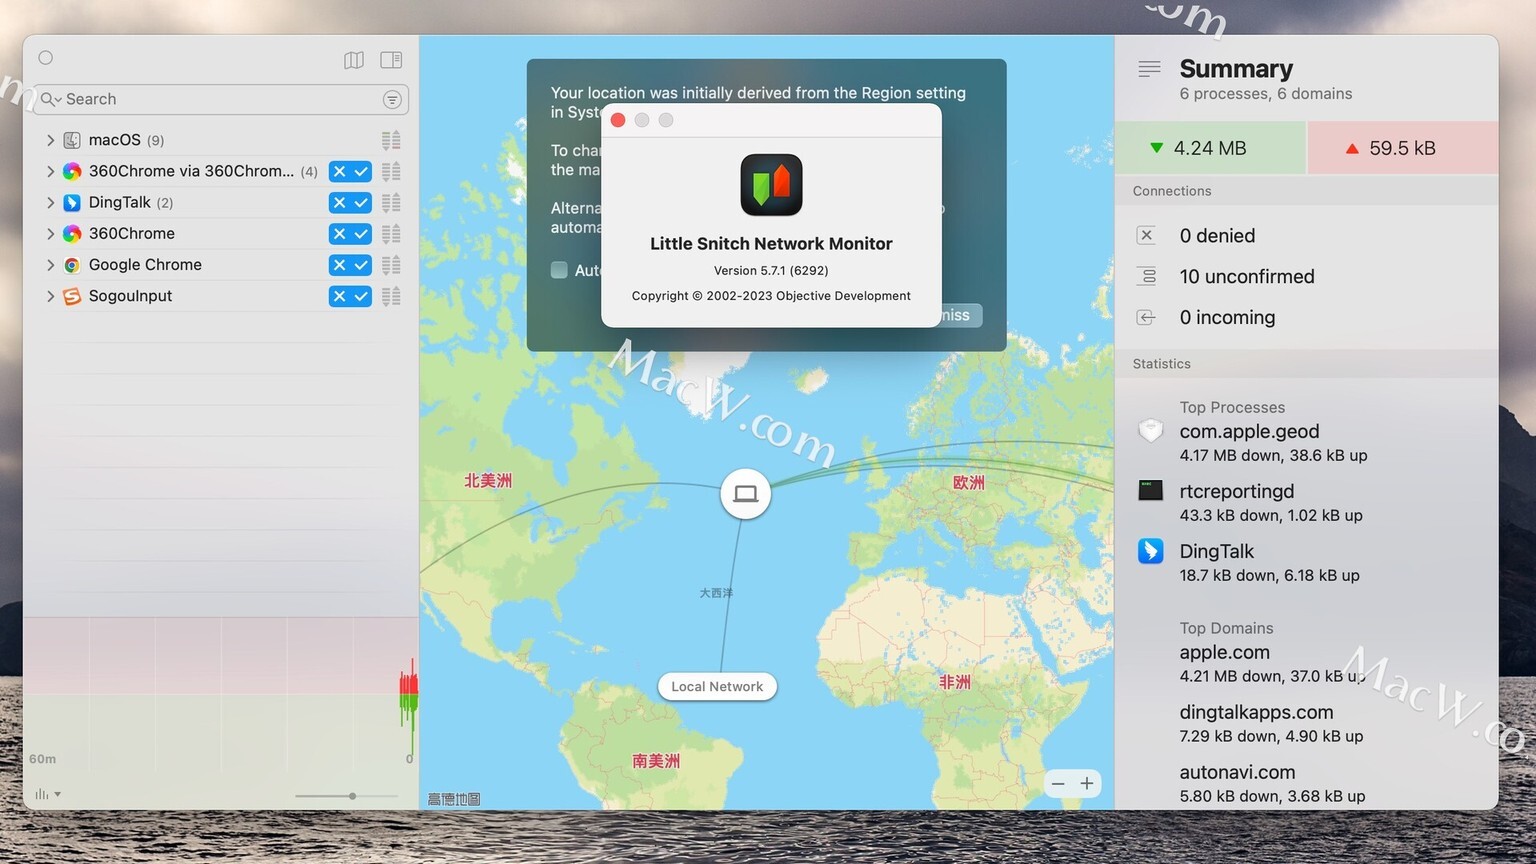Click the com.apple.geod process icon
Image resolution: width=1536 pixels, height=864 pixels.
click(1151, 431)
